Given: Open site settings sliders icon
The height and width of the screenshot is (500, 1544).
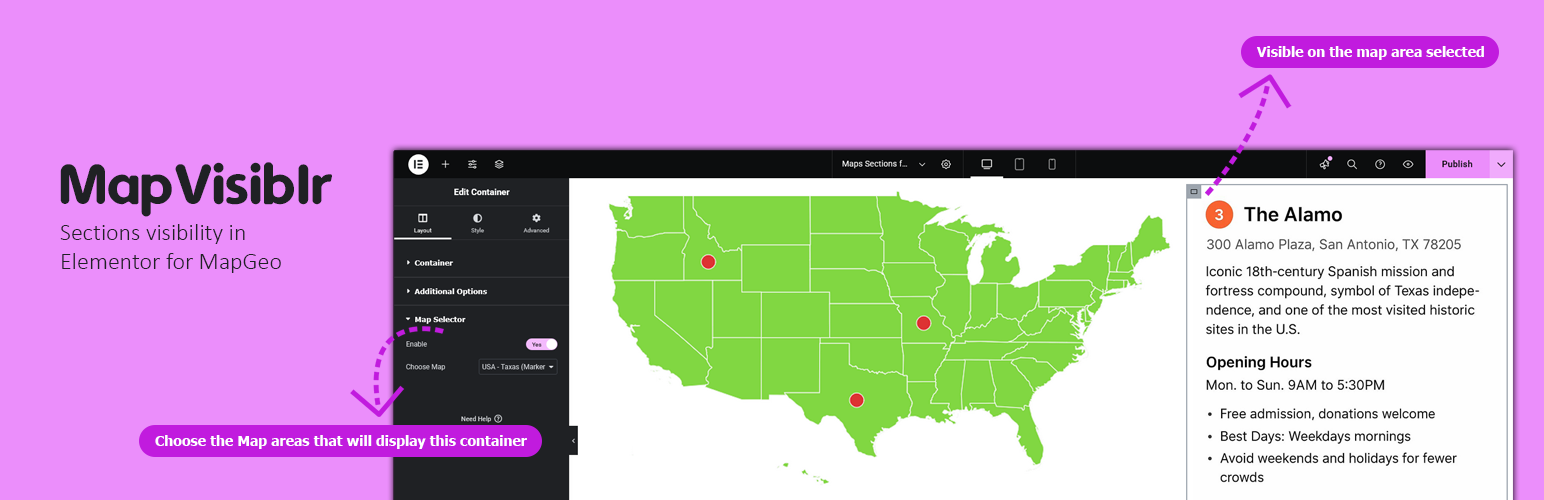Looking at the screenshot, I should click(472, 164).
